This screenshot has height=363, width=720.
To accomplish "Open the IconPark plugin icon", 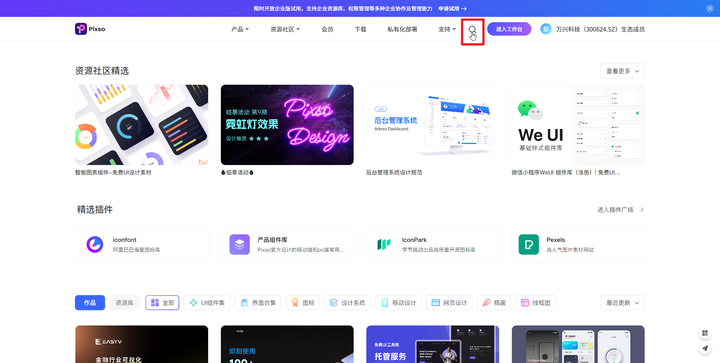I will pos(383,244).
